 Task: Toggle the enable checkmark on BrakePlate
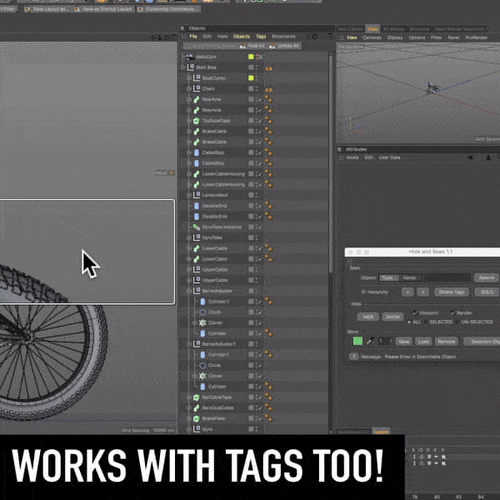coord(260,419)
